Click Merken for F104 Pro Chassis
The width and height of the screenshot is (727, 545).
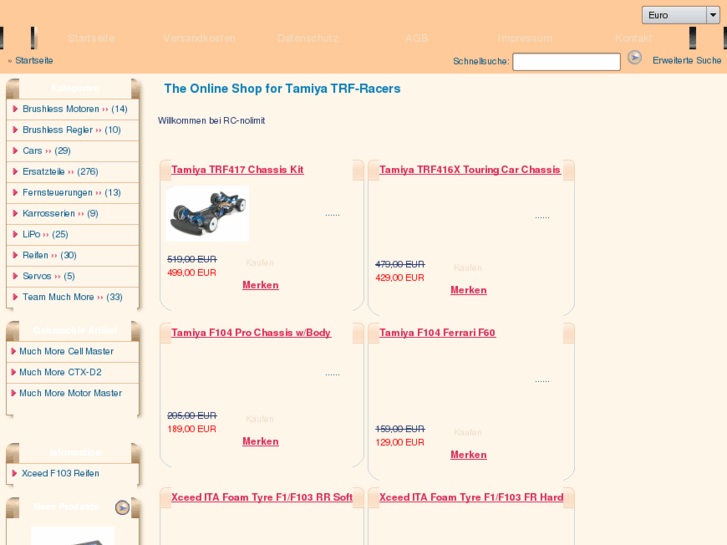[x=261, y=442]
